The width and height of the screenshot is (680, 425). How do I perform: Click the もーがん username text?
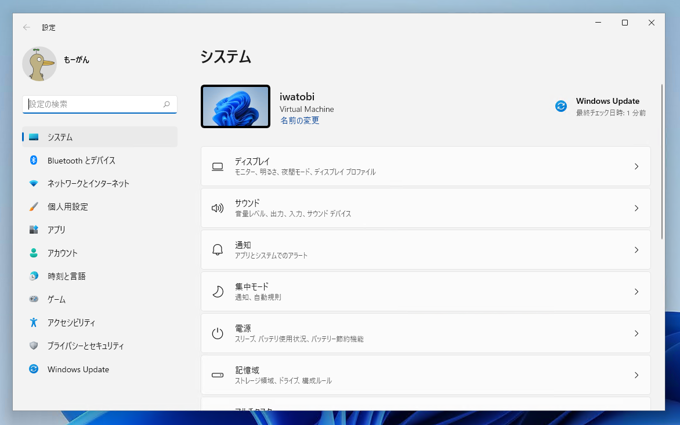click(x=76, y=60)
